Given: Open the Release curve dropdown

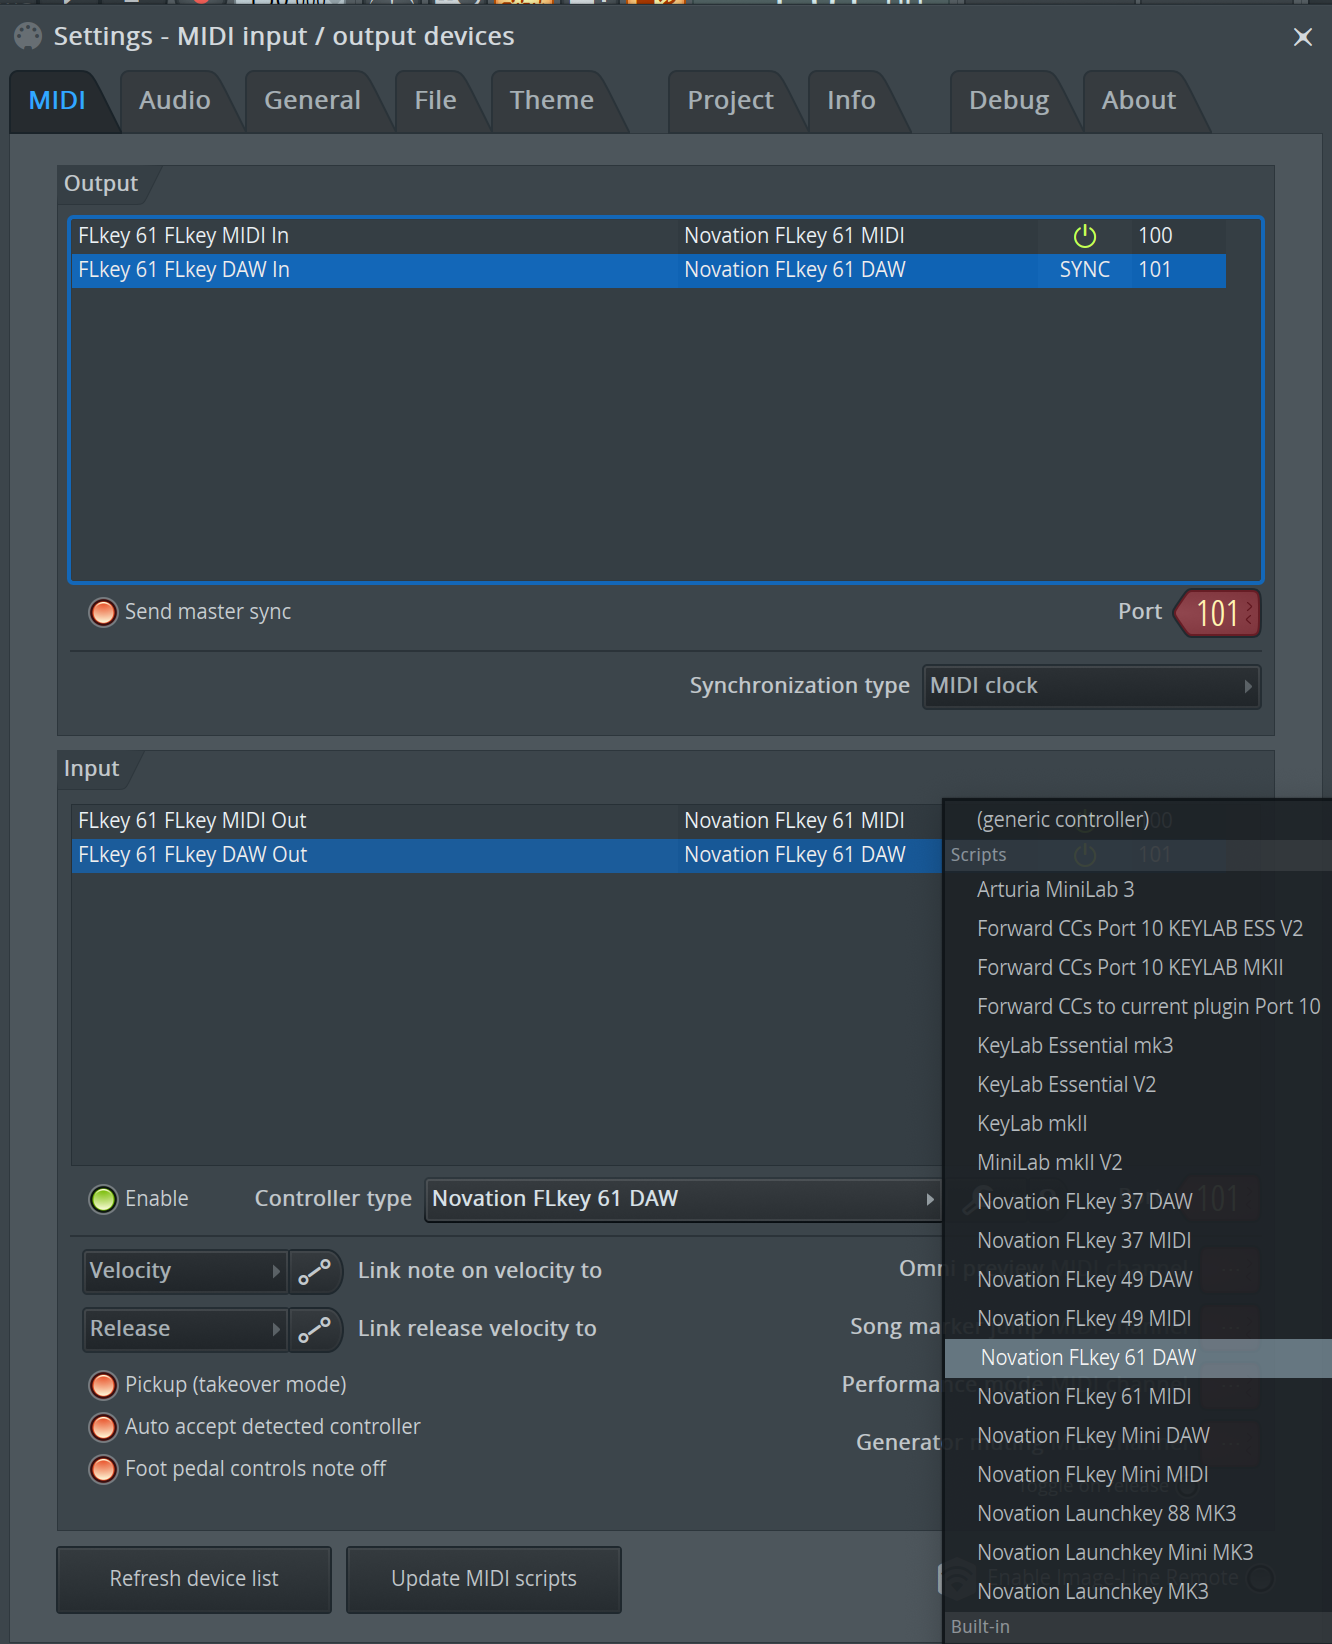Looking at the screenshot, I should pos(185,1329).
